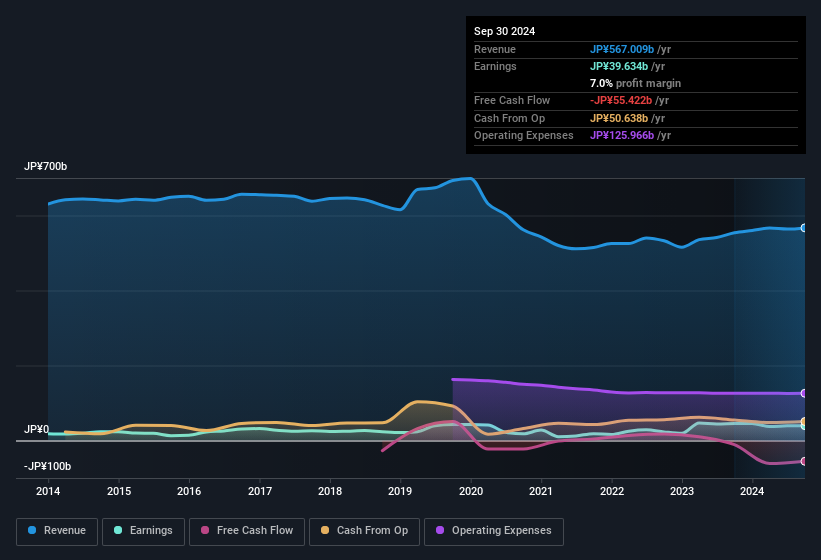Click the orange Cash From Op dot
This screenshot has width=821, height=560.
tap(326, 530)
